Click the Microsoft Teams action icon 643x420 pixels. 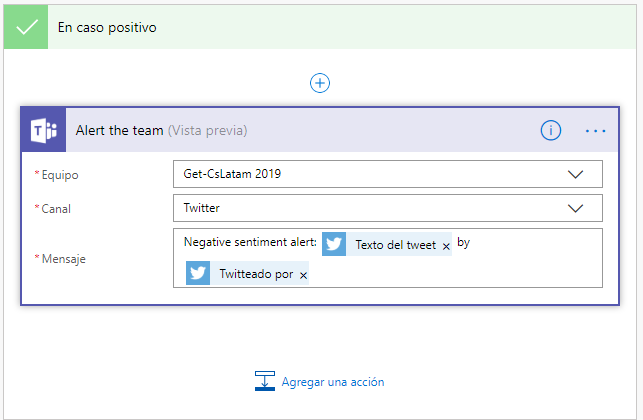point(43,130)
